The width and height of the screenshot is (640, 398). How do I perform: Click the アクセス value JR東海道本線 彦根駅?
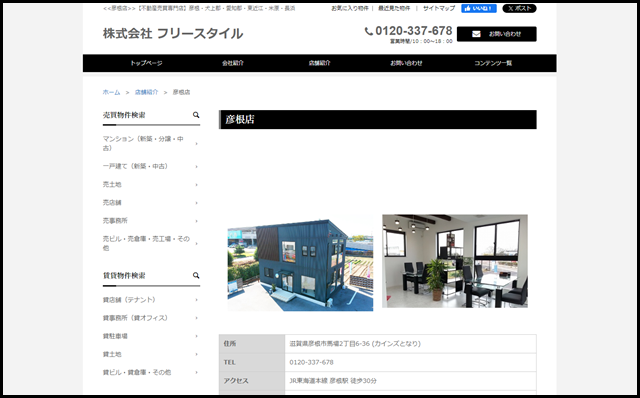333,381
